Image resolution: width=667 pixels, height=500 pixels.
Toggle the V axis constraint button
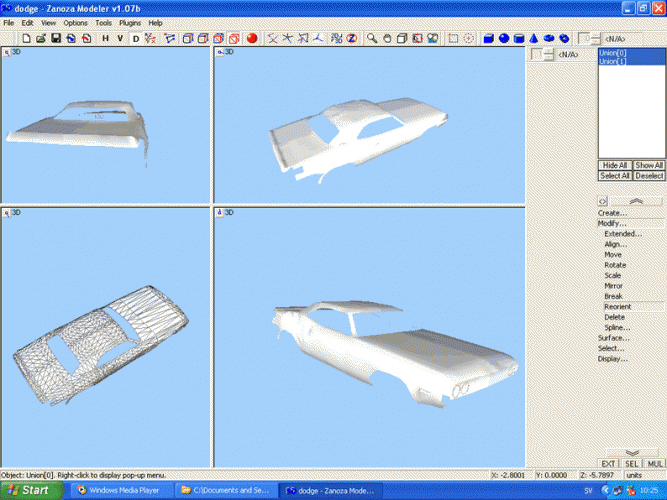point(120,38)
